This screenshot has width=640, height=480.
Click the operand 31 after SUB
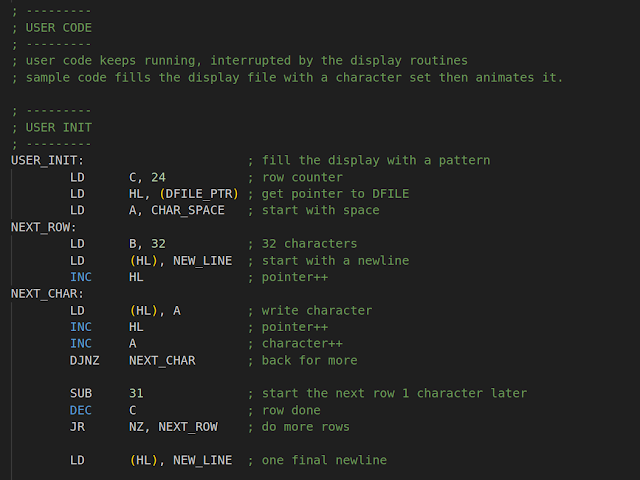137,393
